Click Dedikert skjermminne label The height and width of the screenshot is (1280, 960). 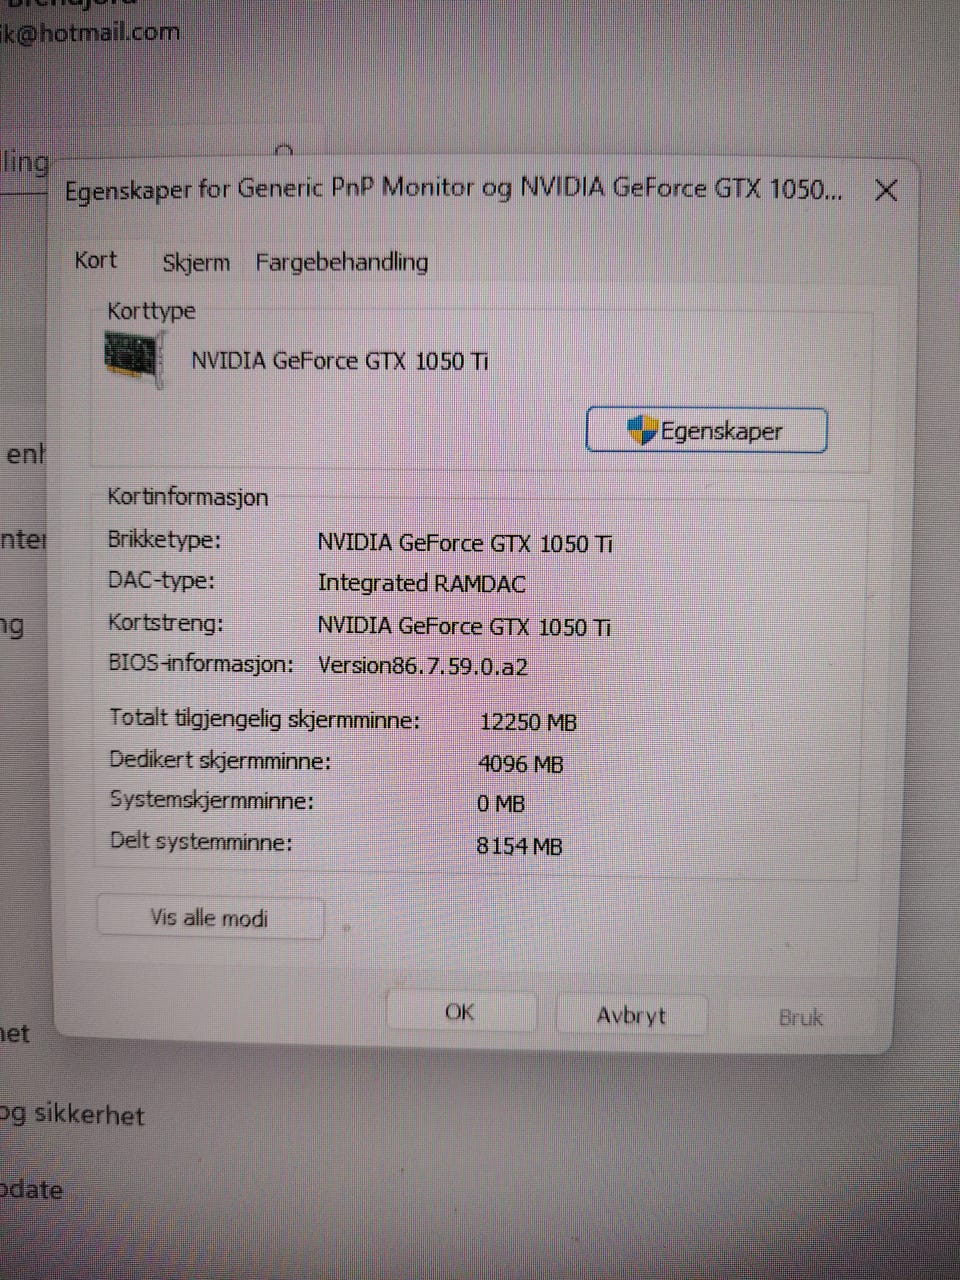coord(220,760)
